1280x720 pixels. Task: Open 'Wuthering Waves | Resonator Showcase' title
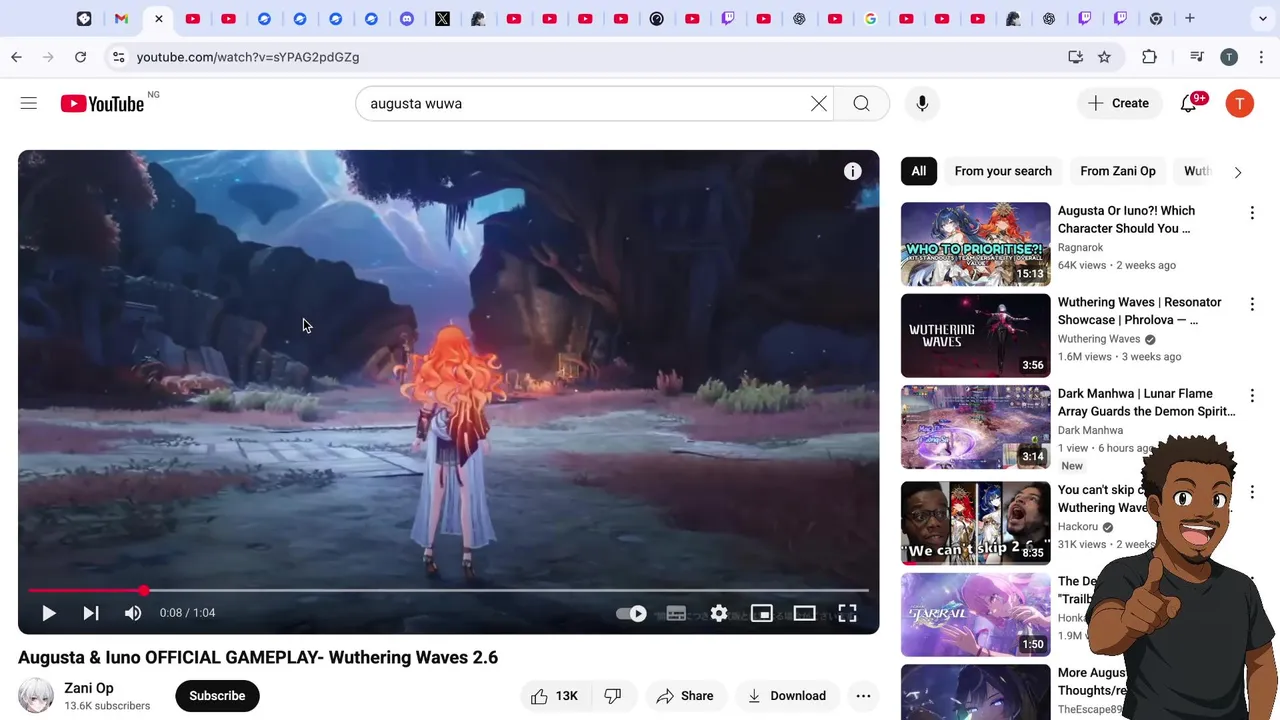[x=1140, y=311]
